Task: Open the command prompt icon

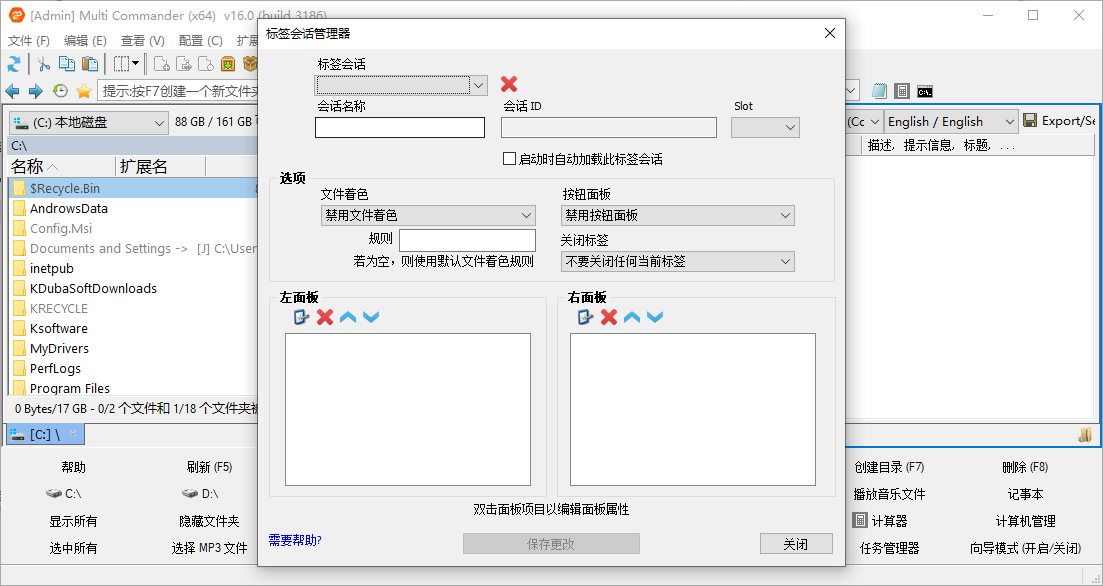Action: (925, 91)
